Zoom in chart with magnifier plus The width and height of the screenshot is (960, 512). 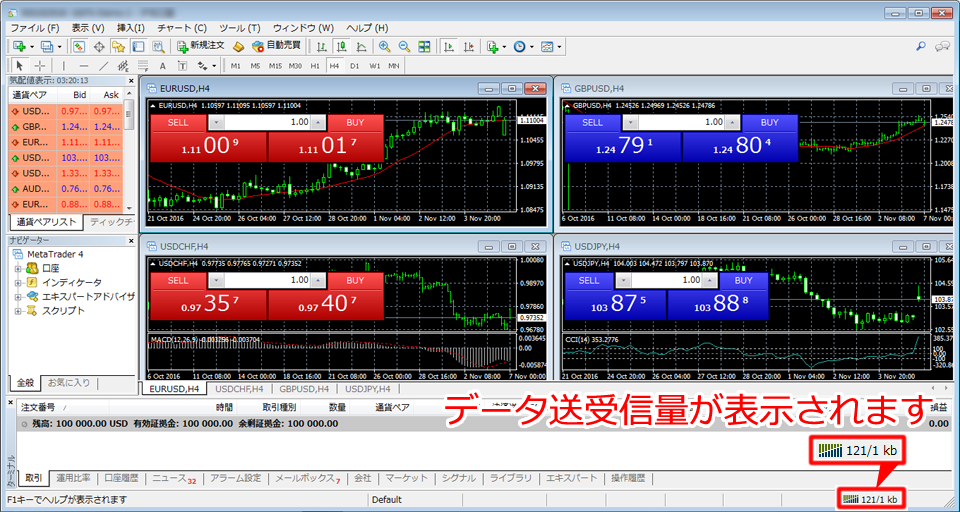pos(384,46)
